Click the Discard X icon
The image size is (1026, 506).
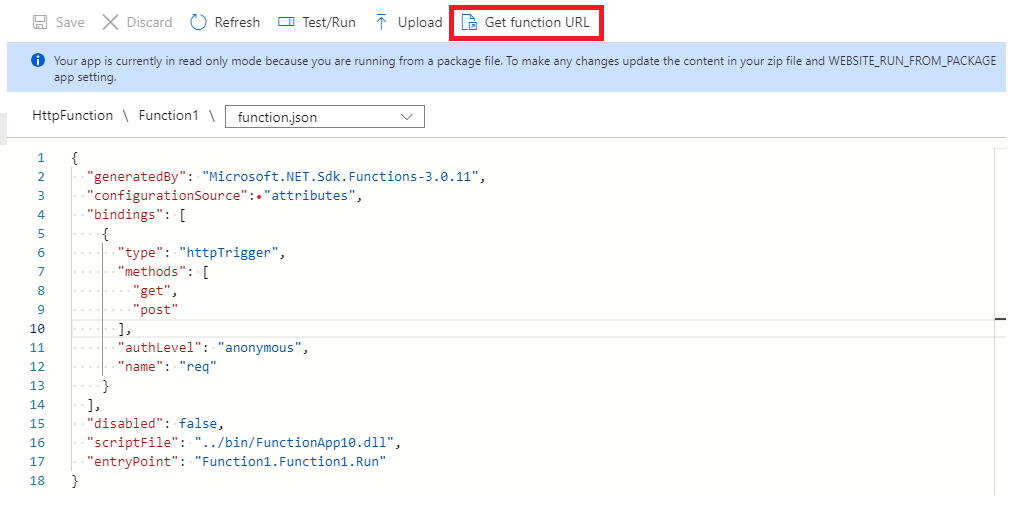click(111, 22)
